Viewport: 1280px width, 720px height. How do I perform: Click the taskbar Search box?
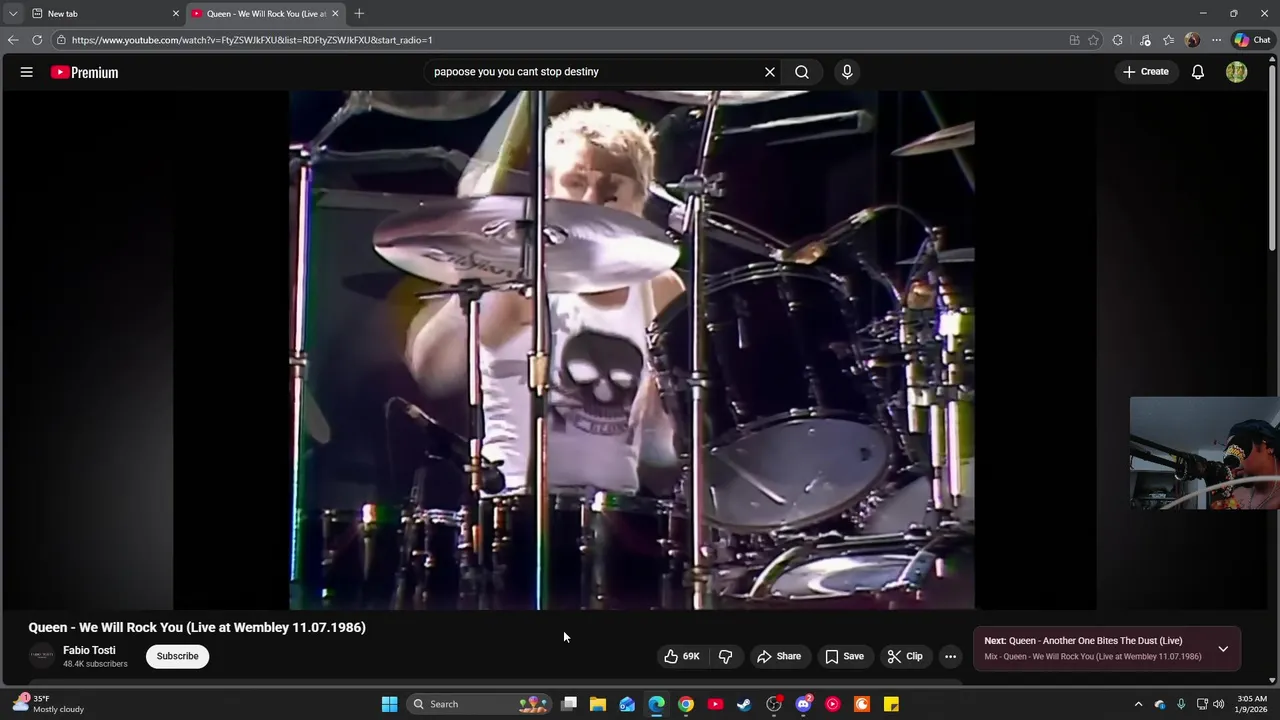[x=480, y=704]
